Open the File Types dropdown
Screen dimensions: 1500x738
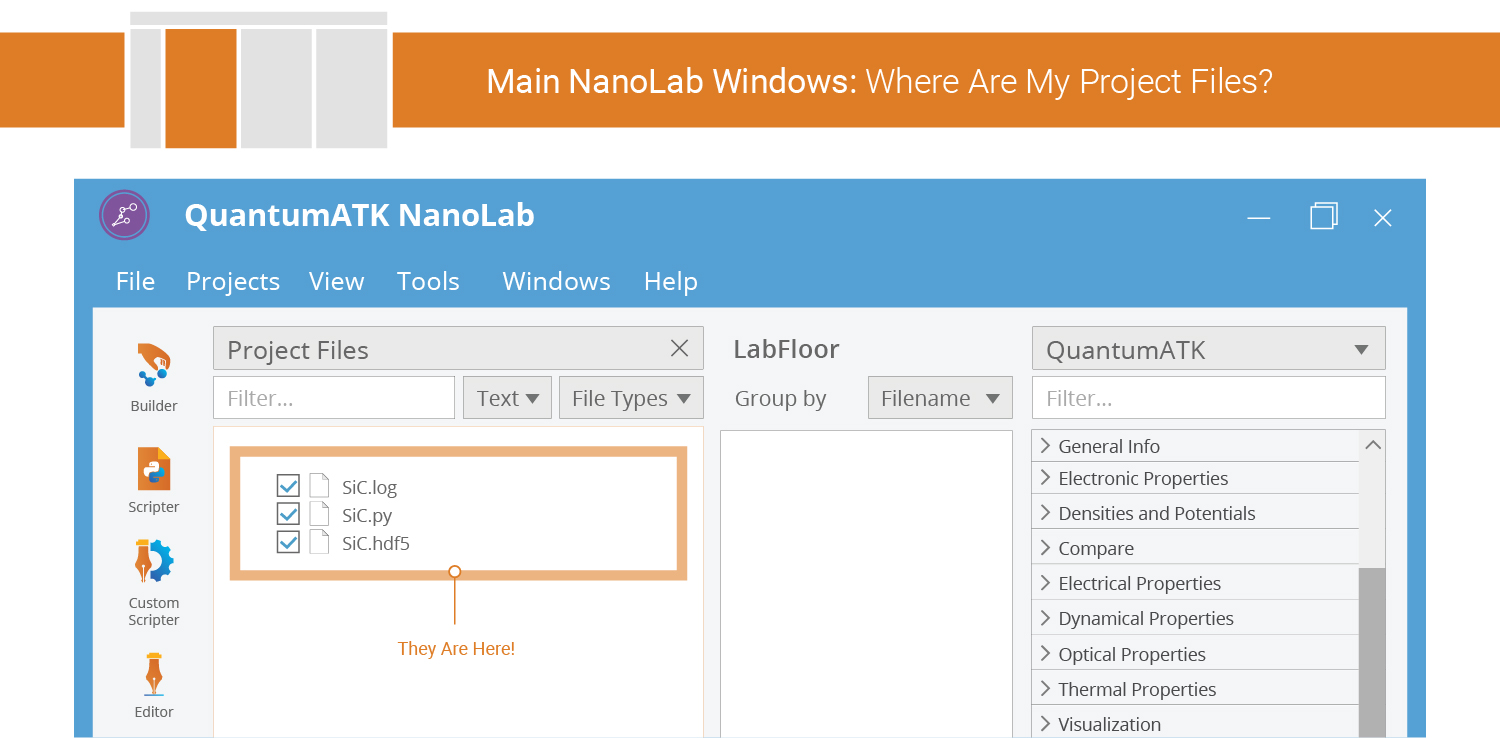coord(631,397)
